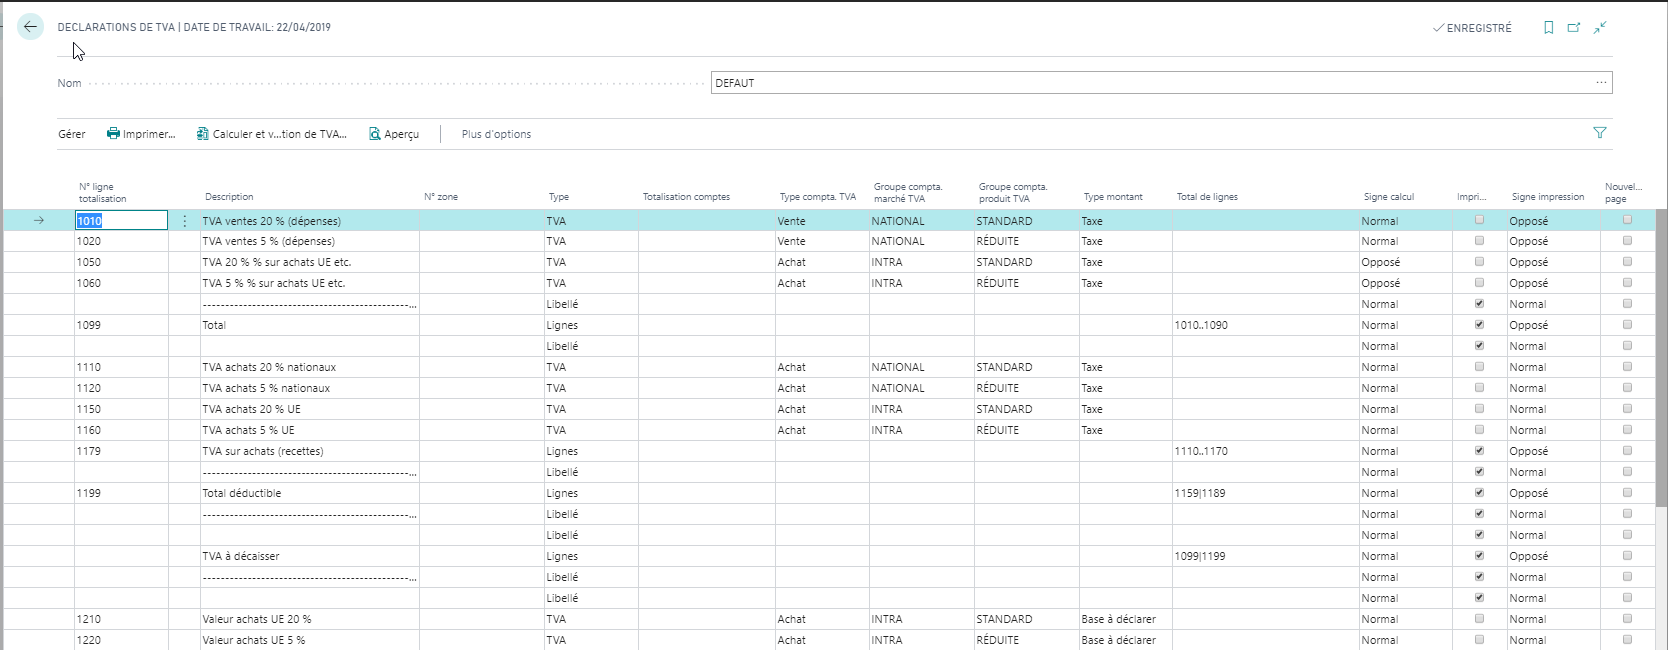
Task: Enable Imprimer checkbox for row 1020
Action: pos(1479,241)
